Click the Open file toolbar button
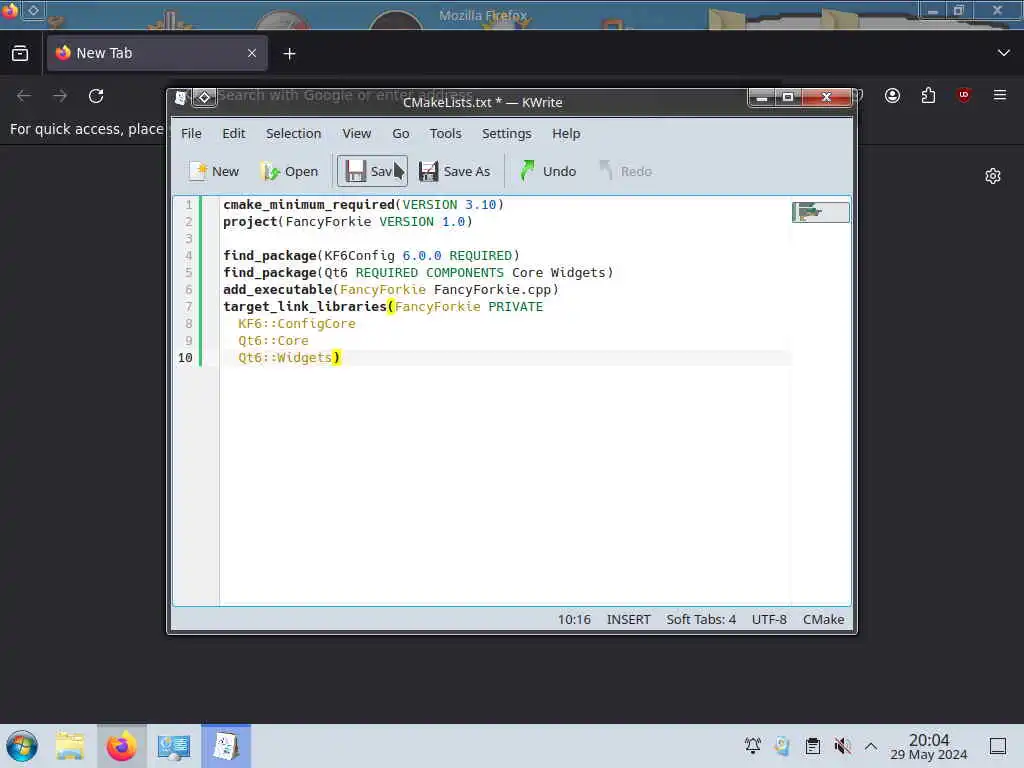Image resolution: width=1024 pixels, height=768 pixels. [x=289, y=171]
